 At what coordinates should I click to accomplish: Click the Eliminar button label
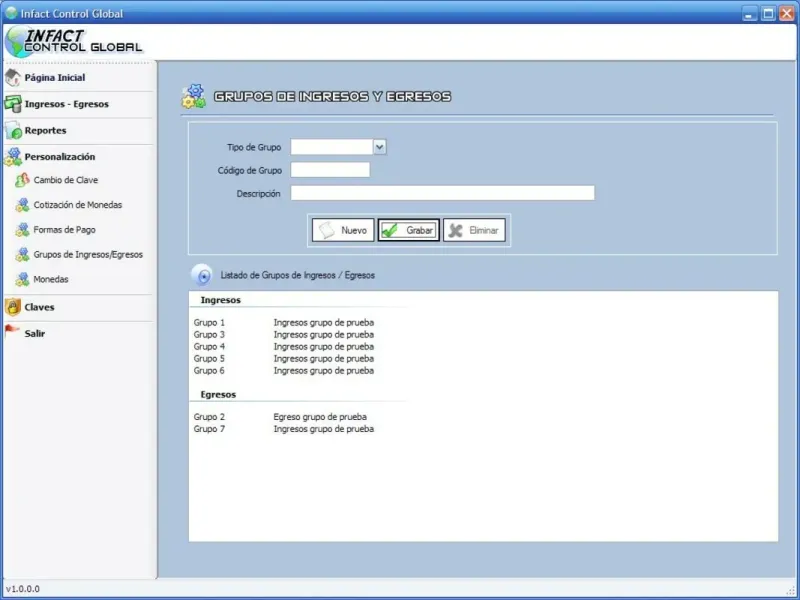point(483,231)
